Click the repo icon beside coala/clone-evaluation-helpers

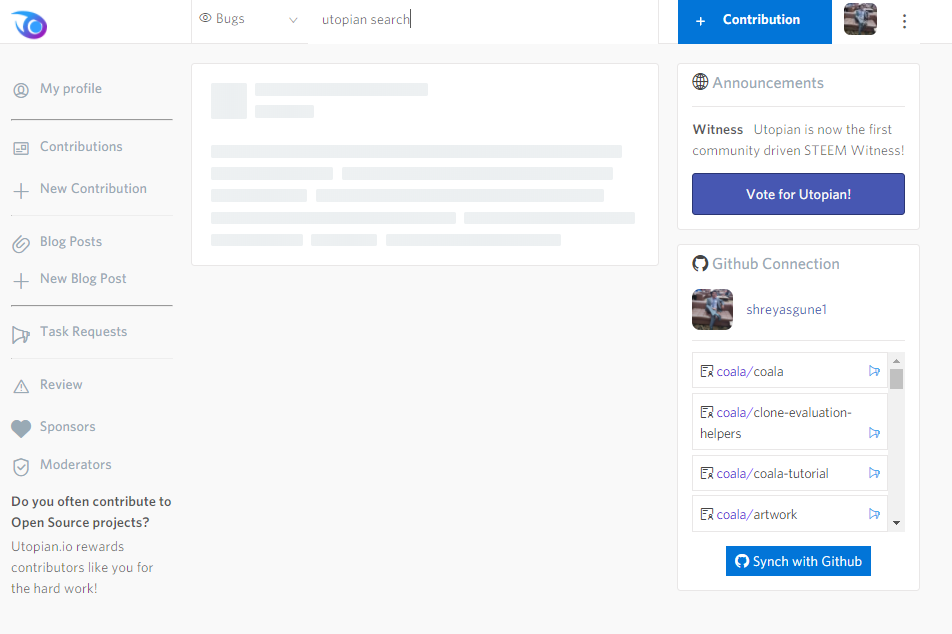(x=707, y=412)
